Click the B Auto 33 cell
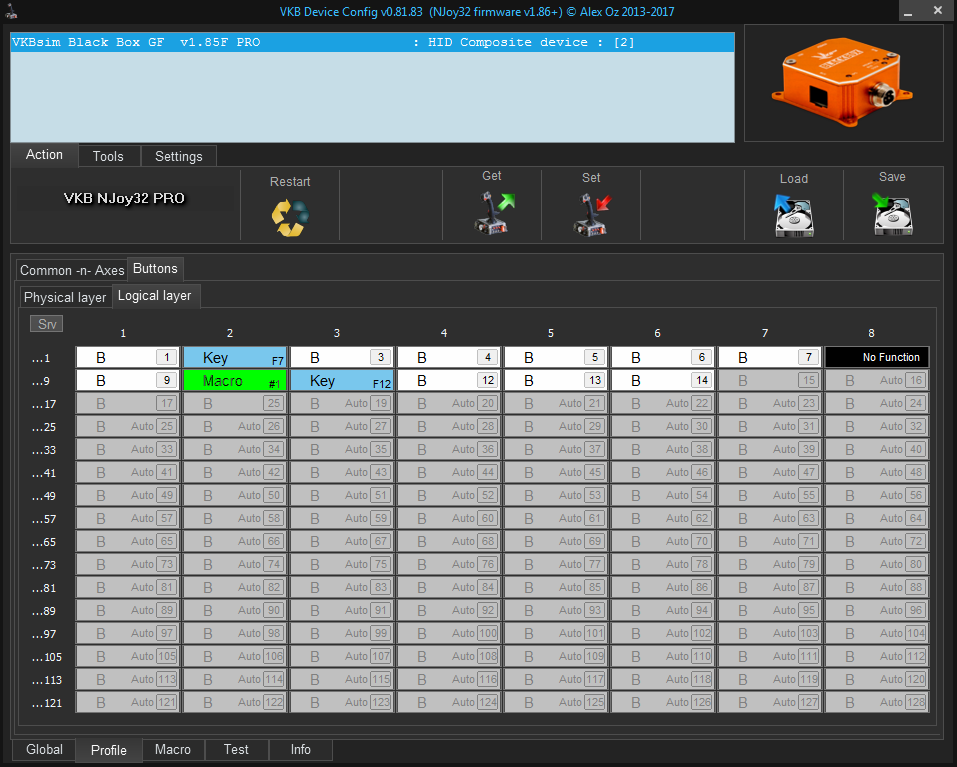 [128, 450]
